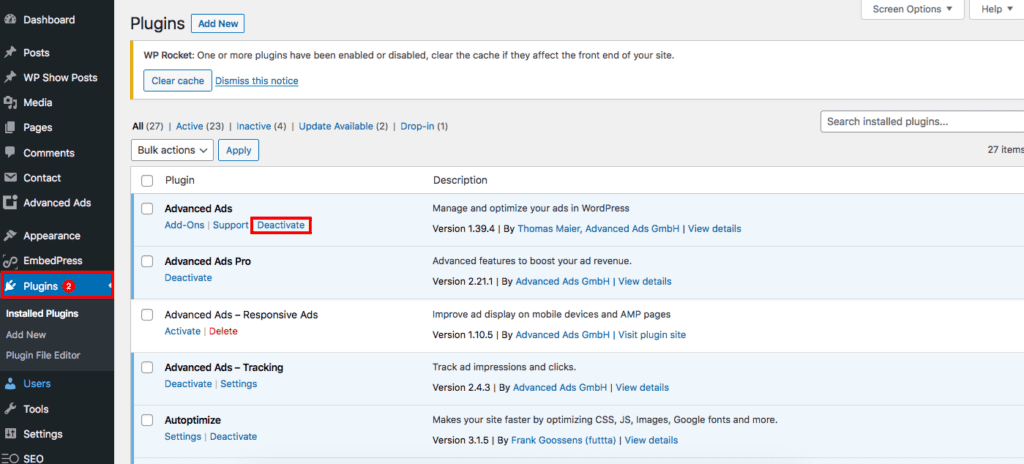Deactivate Advanced Ads Pro plugin
This screenshot has height=464, width=1024.
coord(188,278)
